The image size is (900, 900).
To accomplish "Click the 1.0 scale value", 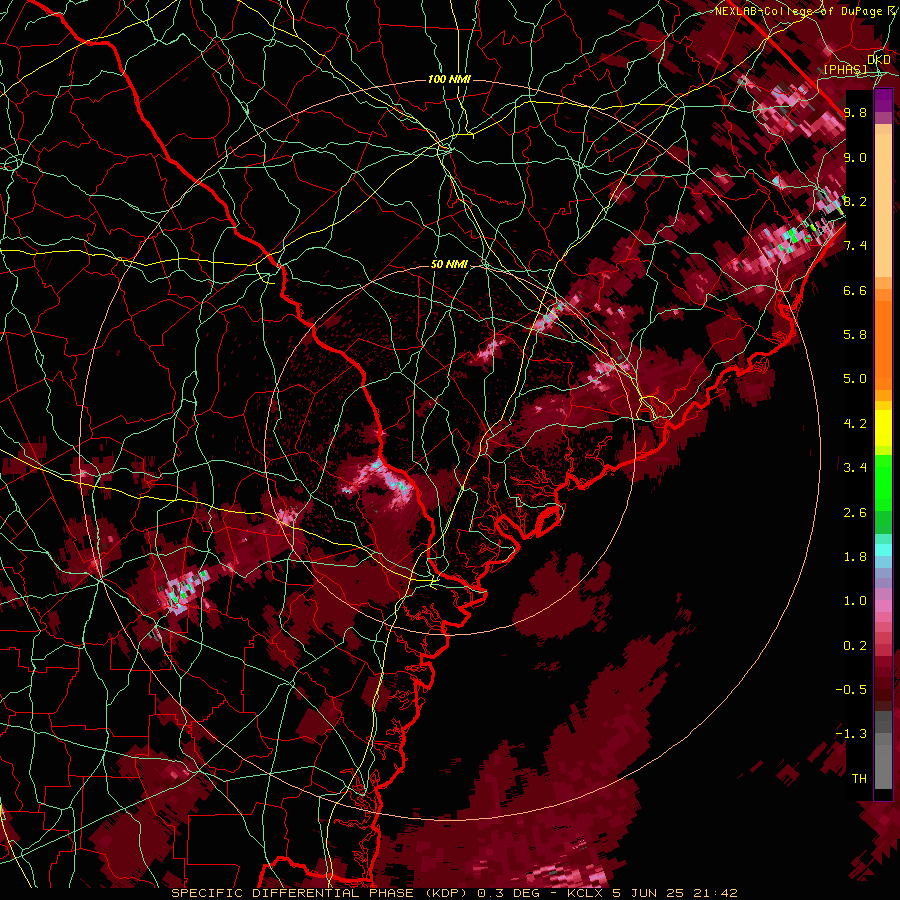I will [x=855, y=601].
